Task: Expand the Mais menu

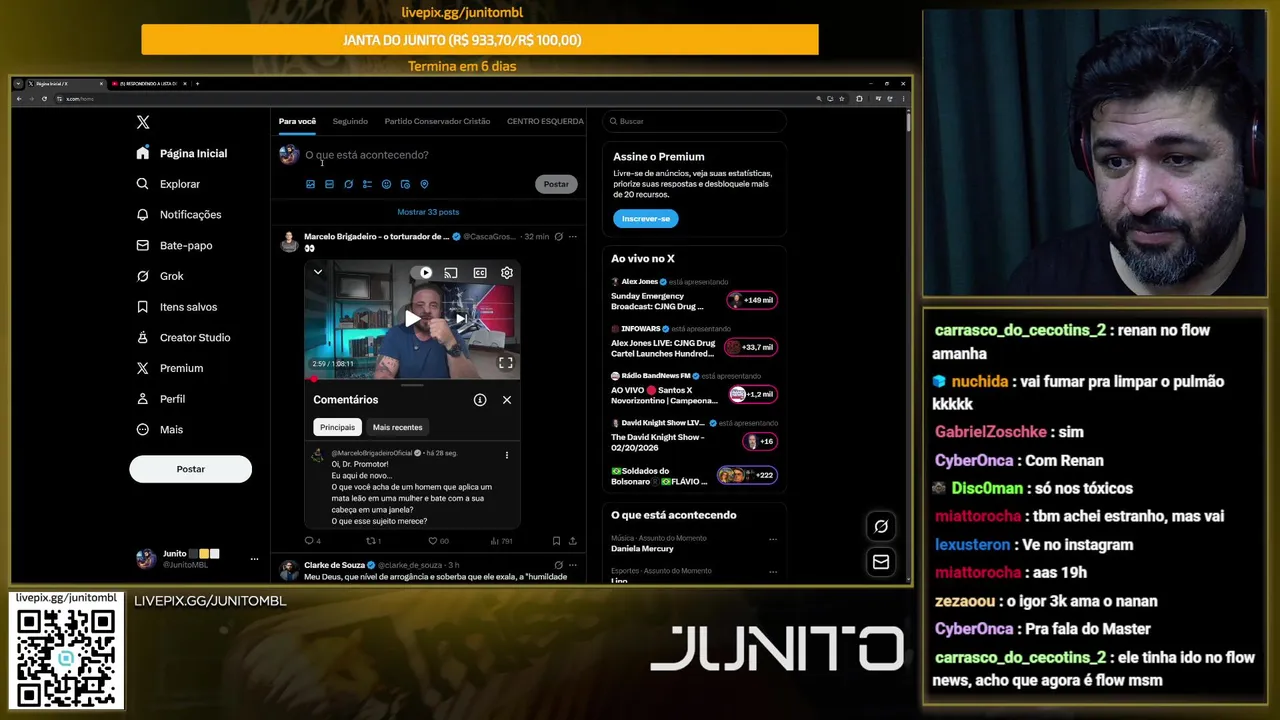Action: tap(159, 429)
